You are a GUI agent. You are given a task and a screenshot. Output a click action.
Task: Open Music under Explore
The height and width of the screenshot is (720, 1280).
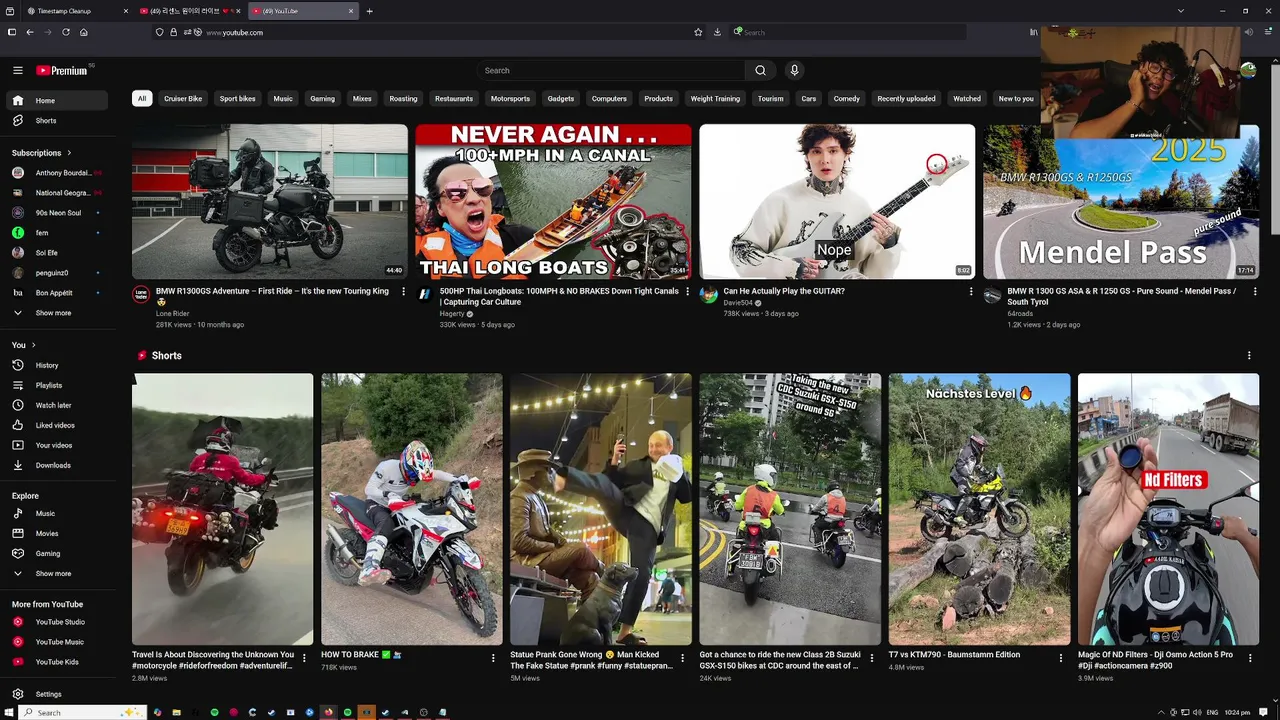coord(56,513)
